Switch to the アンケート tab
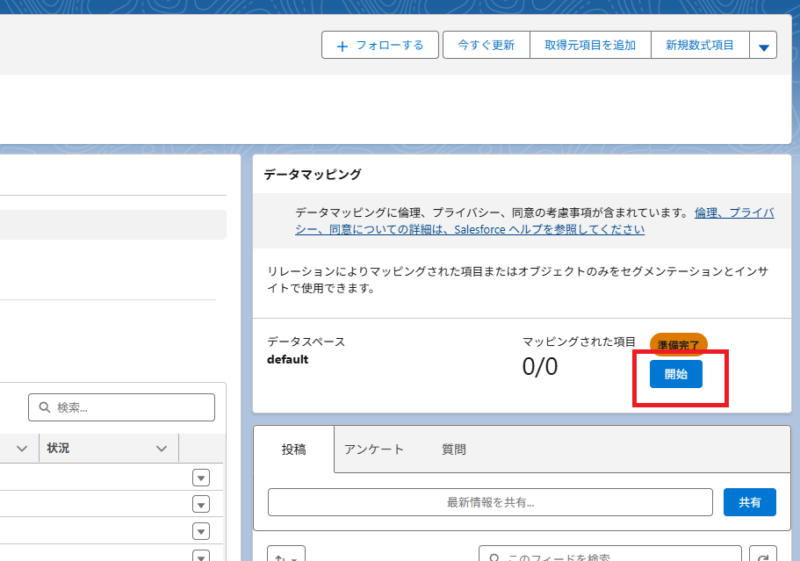Screen dimensions: 800x561 pos(373,450)
